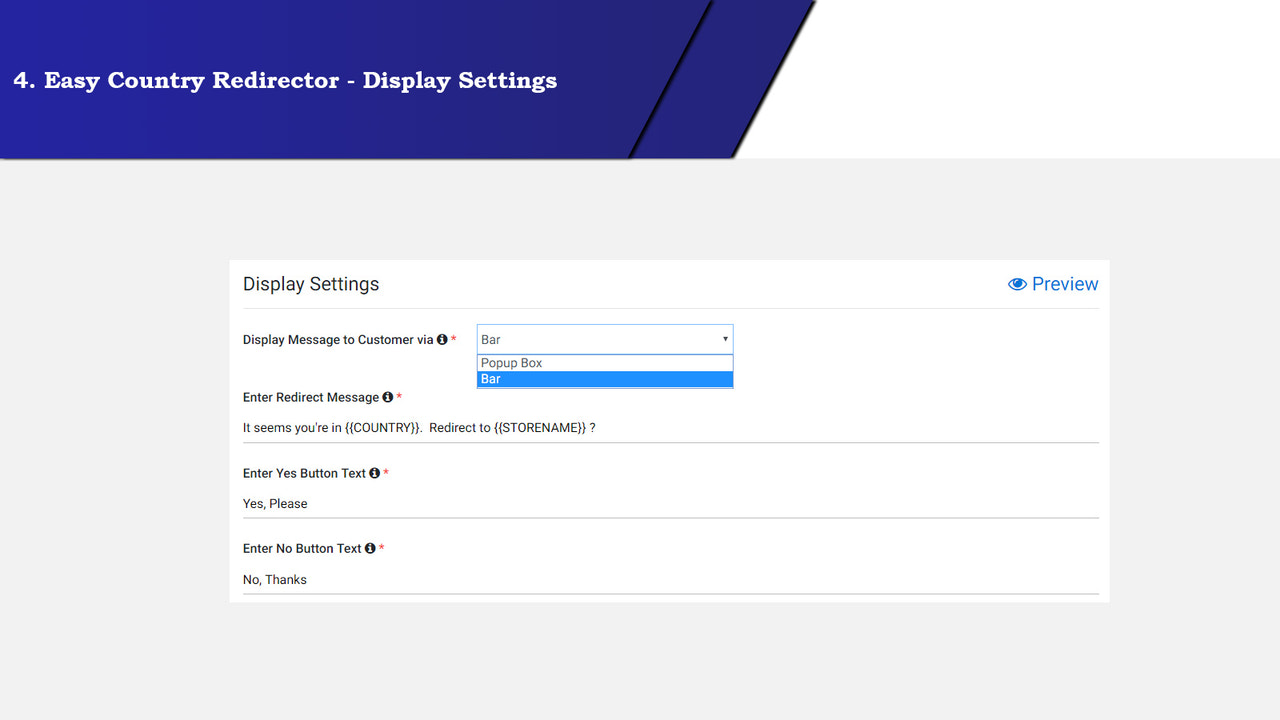Open the info tooltip for Enter Redirect Message
This screenshot has height=720, width=1280.
pyautogui.click(x=388, y=397)
